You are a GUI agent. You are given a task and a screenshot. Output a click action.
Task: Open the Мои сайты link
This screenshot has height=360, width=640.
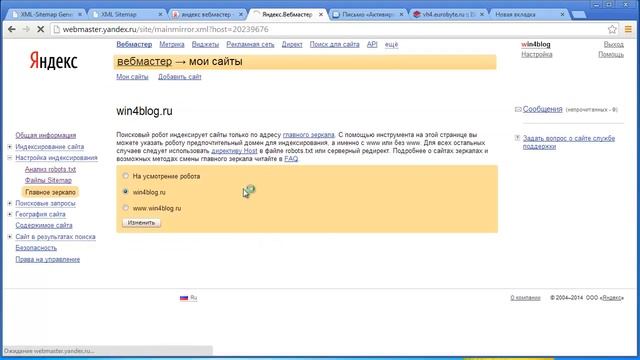[132, 77]
